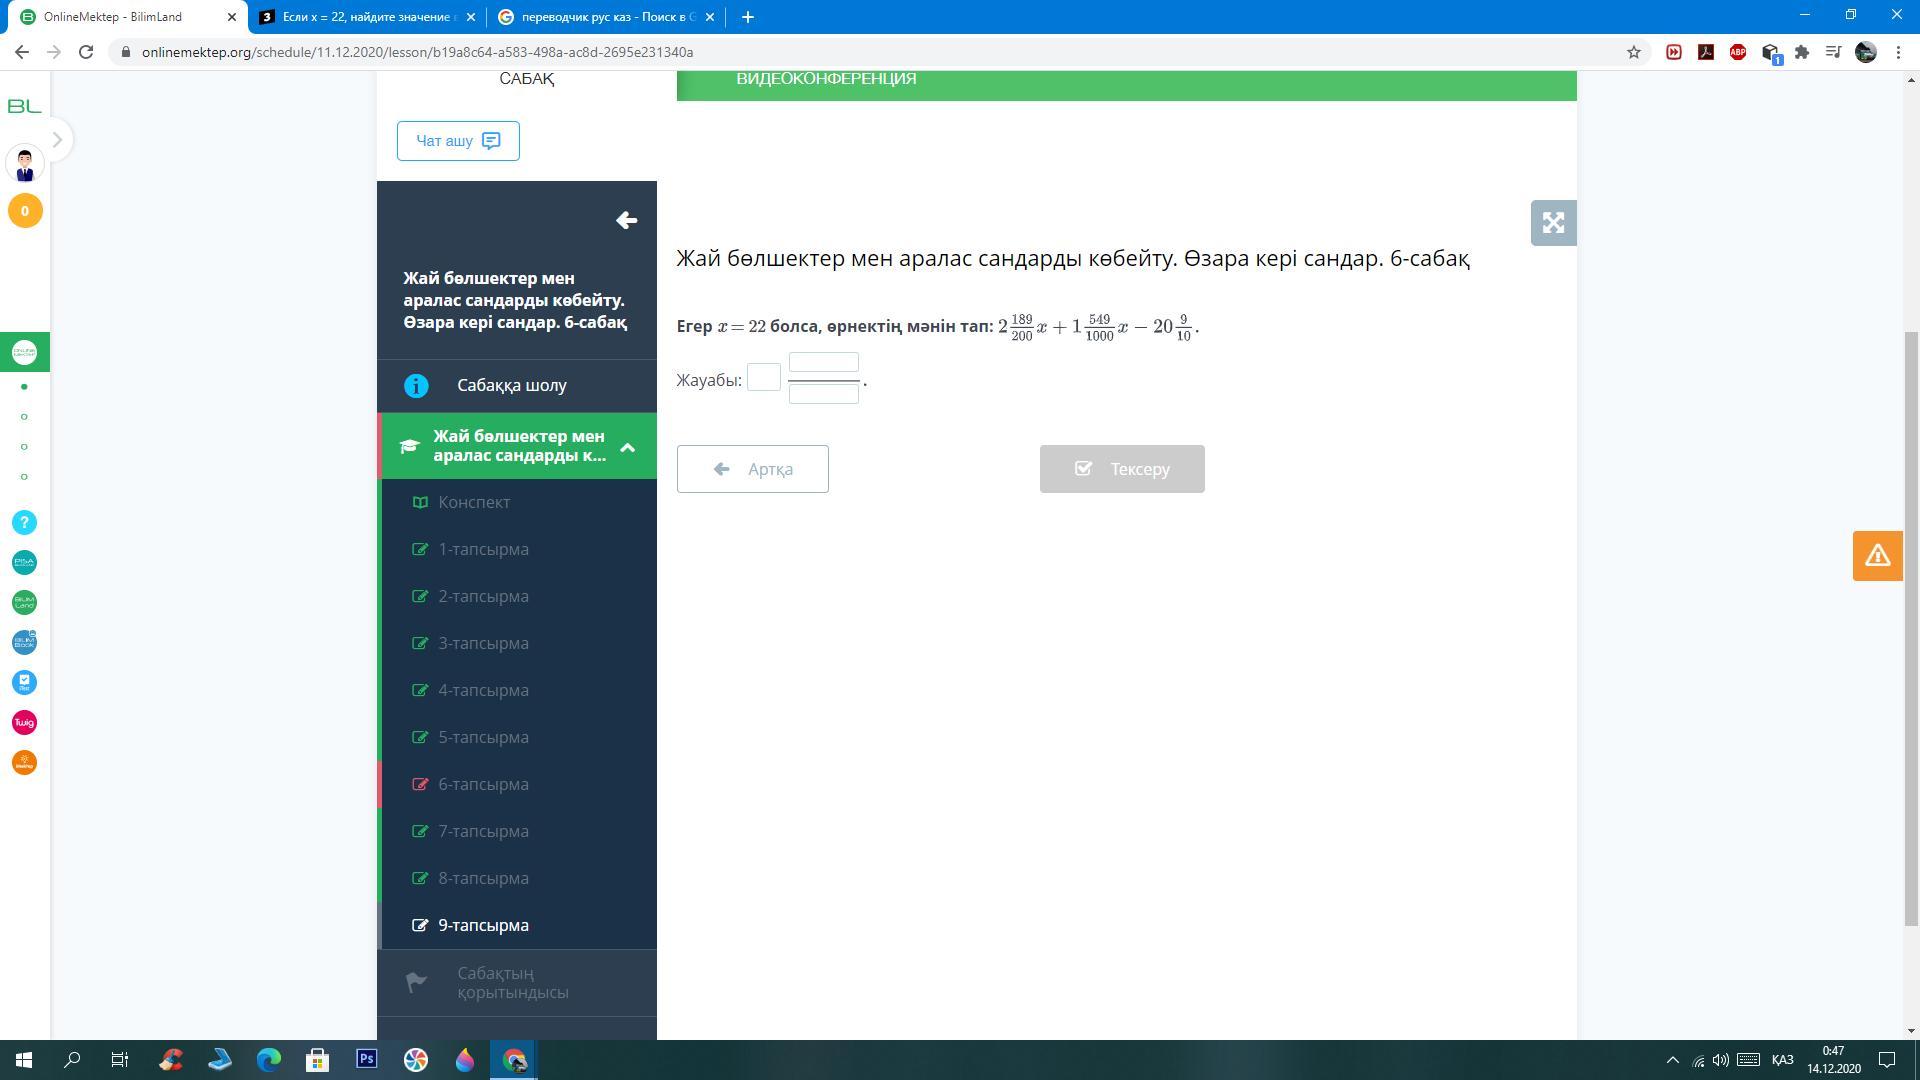
Task: Click the fullscreen expand icon
Action: pyautogui.click(x=1553, y=223)
